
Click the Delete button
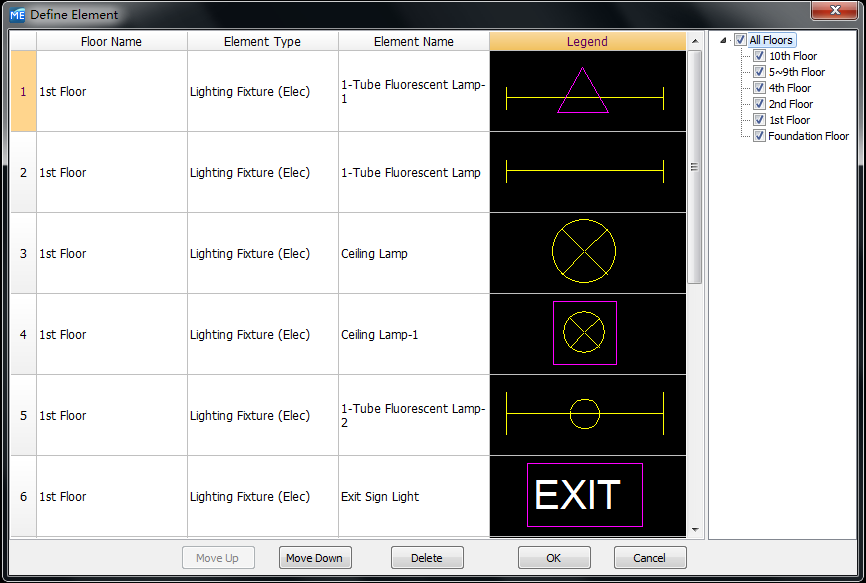pyautogui.click(x=427, y=558)
